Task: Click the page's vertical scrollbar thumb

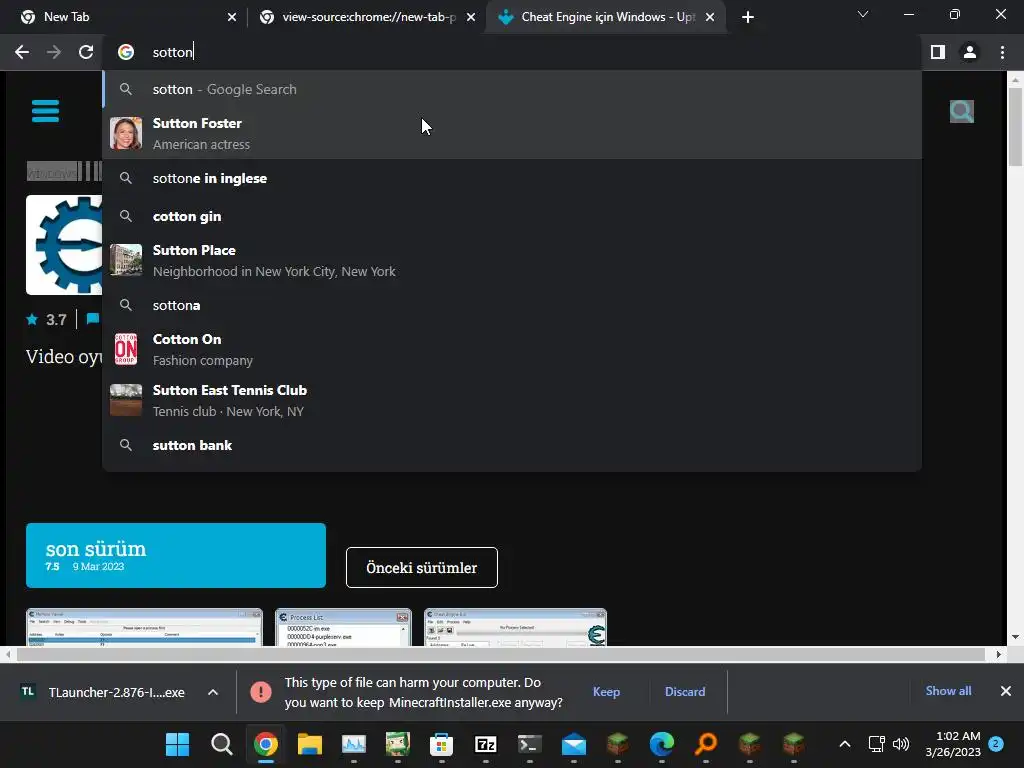Action: (1015, 127)
